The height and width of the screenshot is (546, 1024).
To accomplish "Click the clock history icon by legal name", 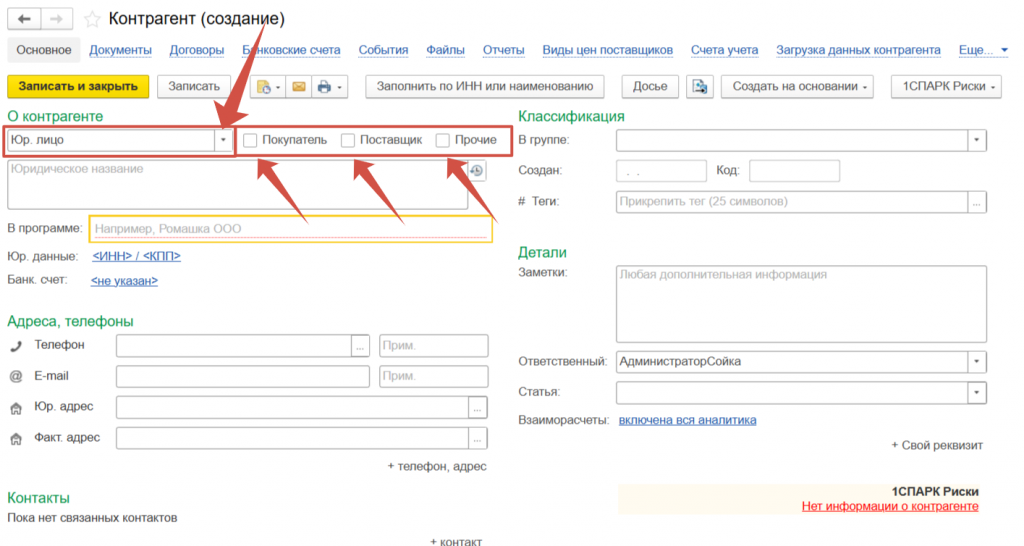I will click(477, 170).
